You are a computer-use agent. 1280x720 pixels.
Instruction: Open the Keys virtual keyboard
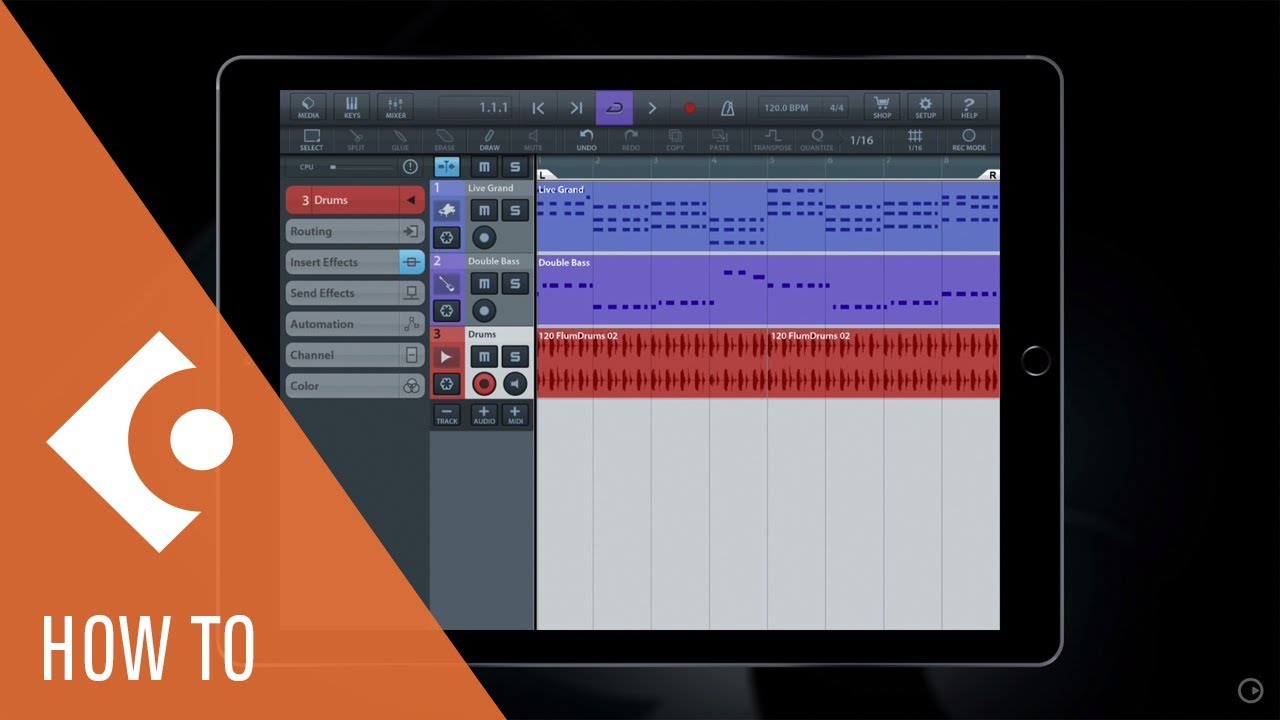point(352,107)
